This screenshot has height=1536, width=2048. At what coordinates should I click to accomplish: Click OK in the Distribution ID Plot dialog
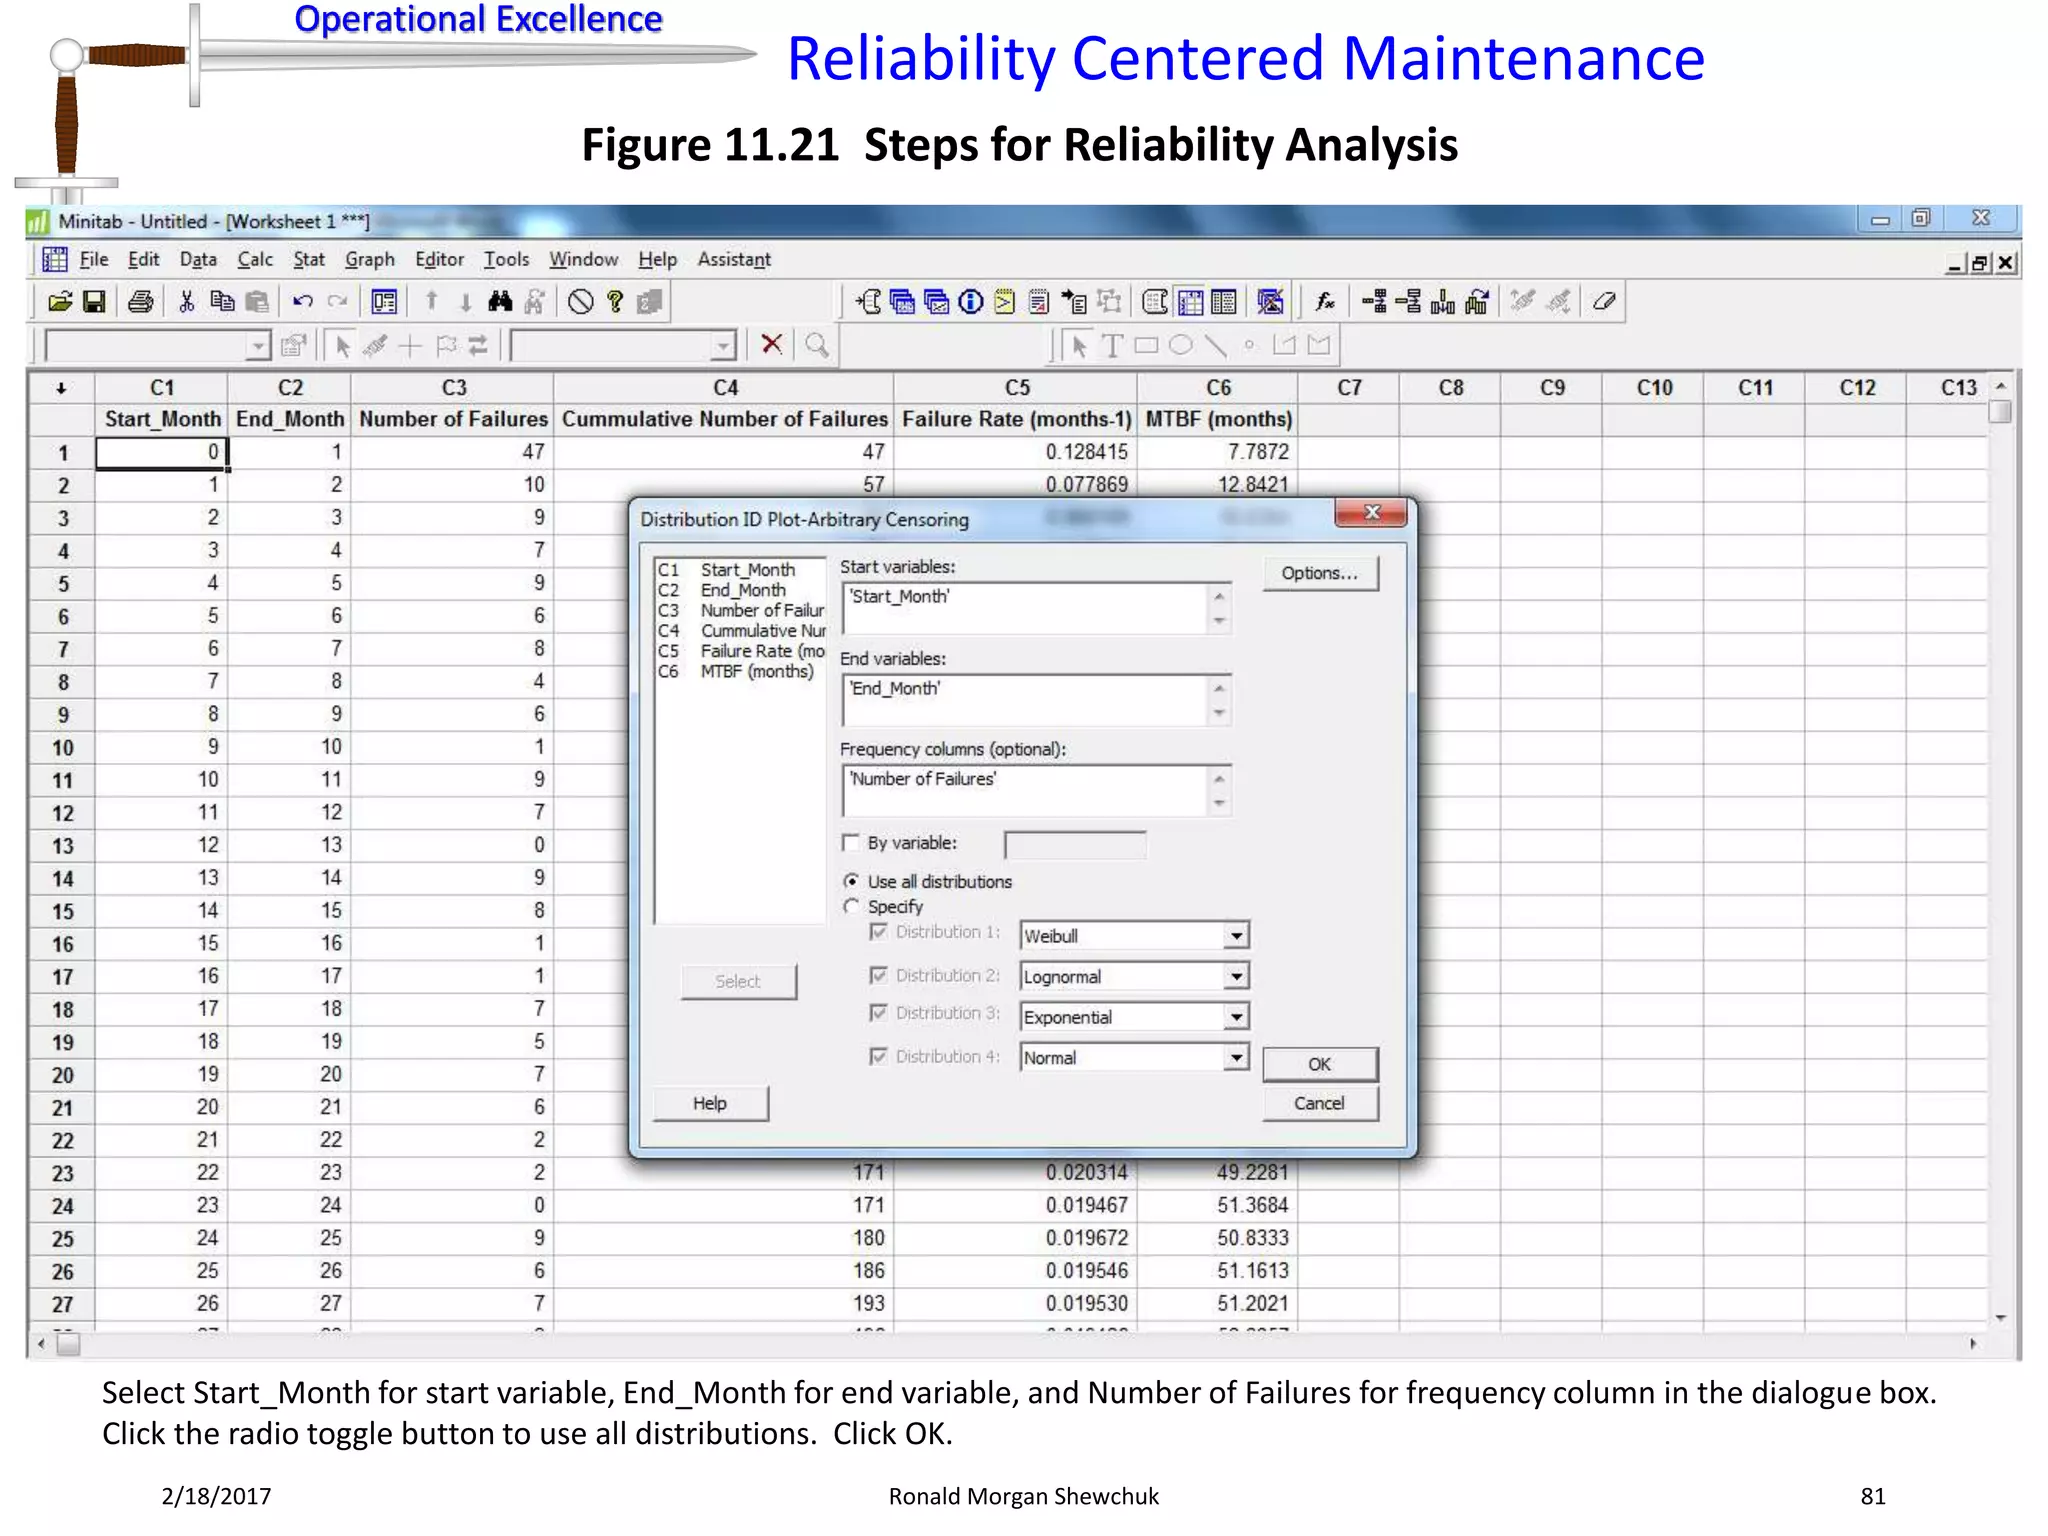[x=1320, y=1064]
